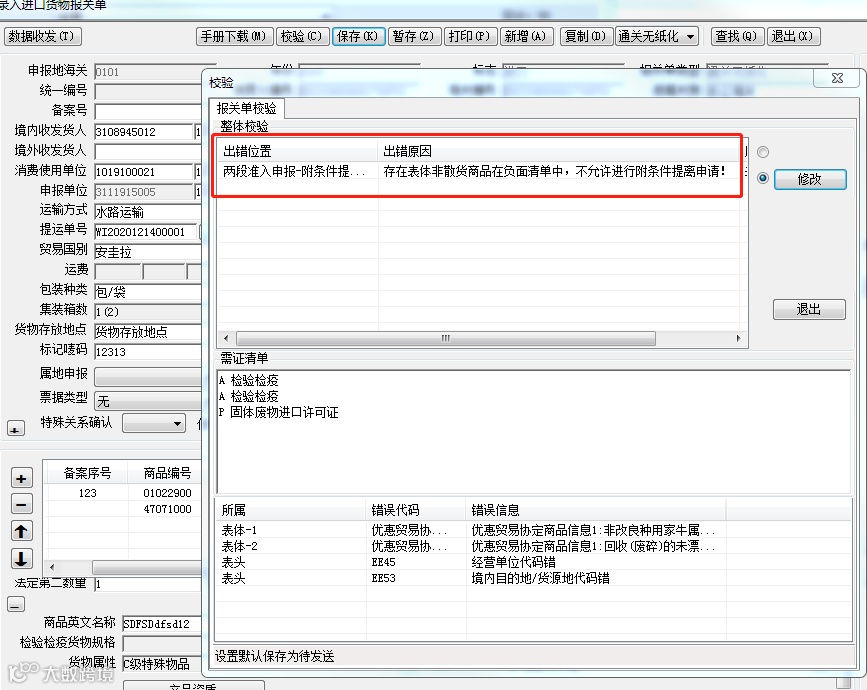Switch to the 报关单校验 tab
This screenshot has width=867, height=690.
pyautogui.click(x=246, y=108)
